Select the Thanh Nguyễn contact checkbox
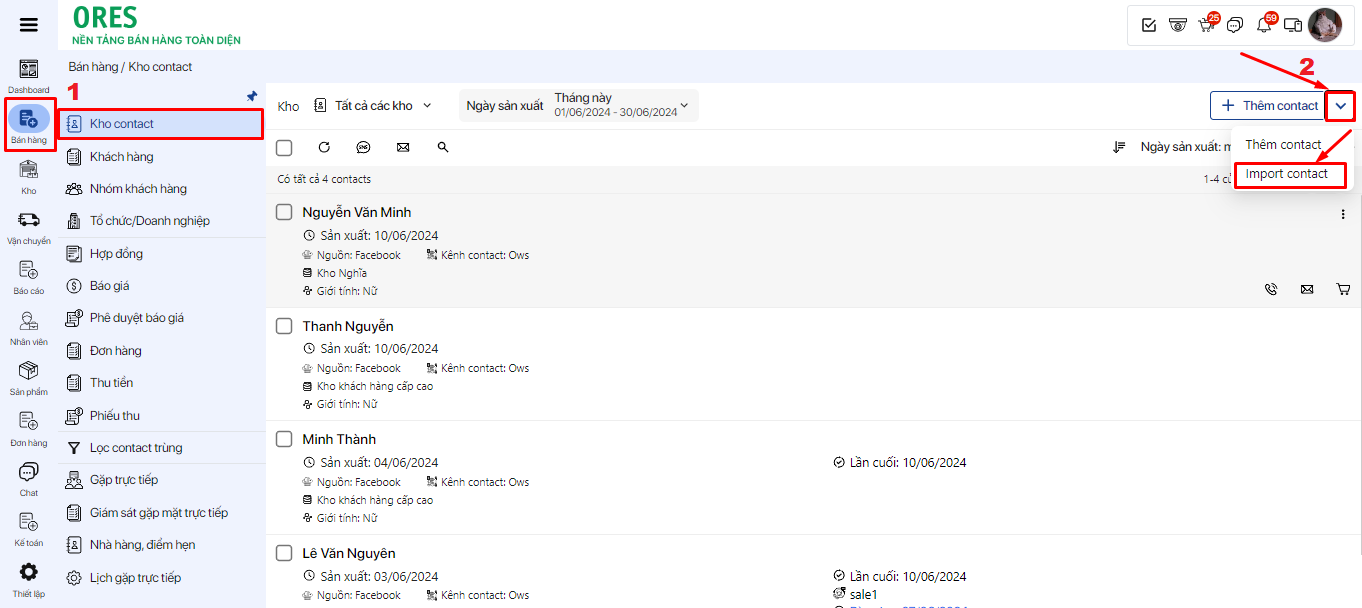 284,326
